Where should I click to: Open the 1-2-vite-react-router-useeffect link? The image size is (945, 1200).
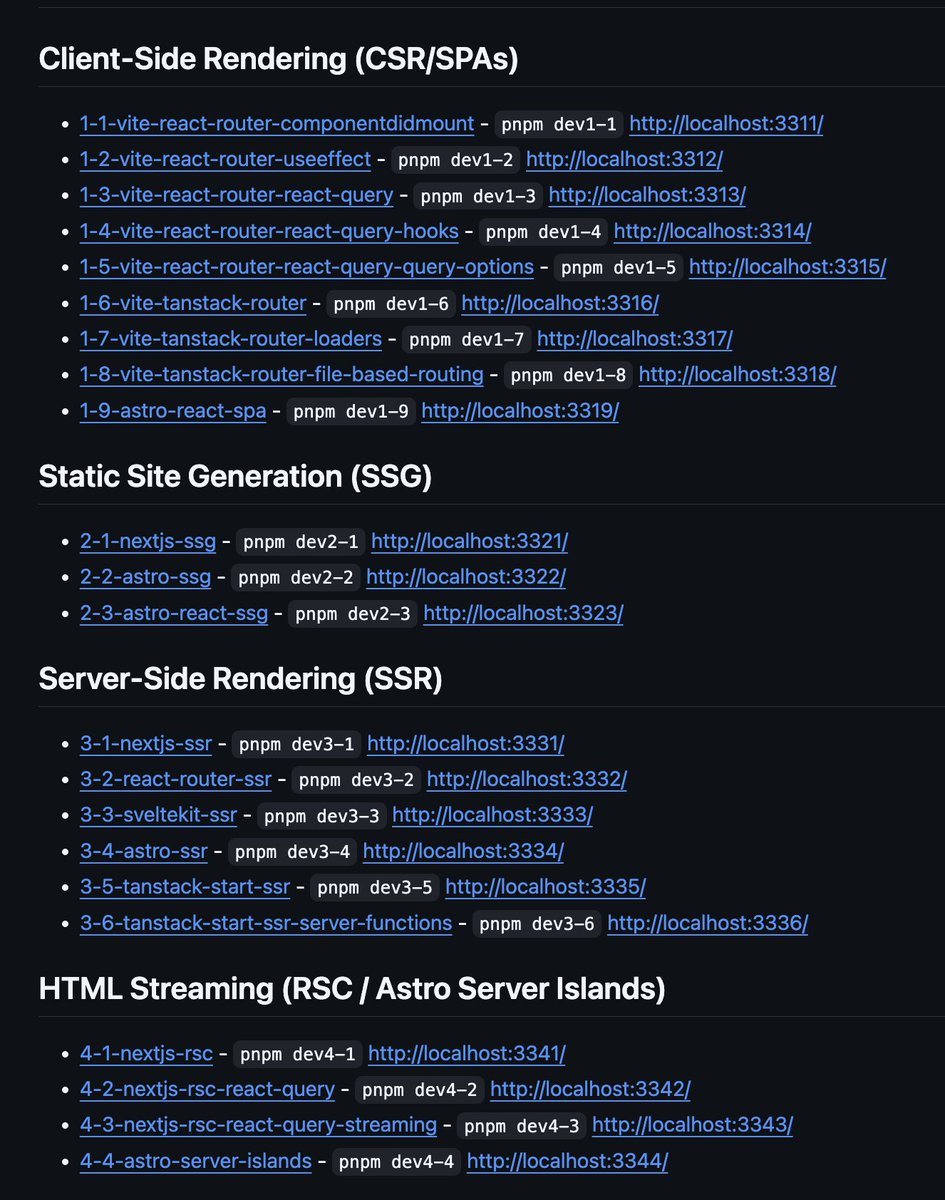tap(226, 160)
